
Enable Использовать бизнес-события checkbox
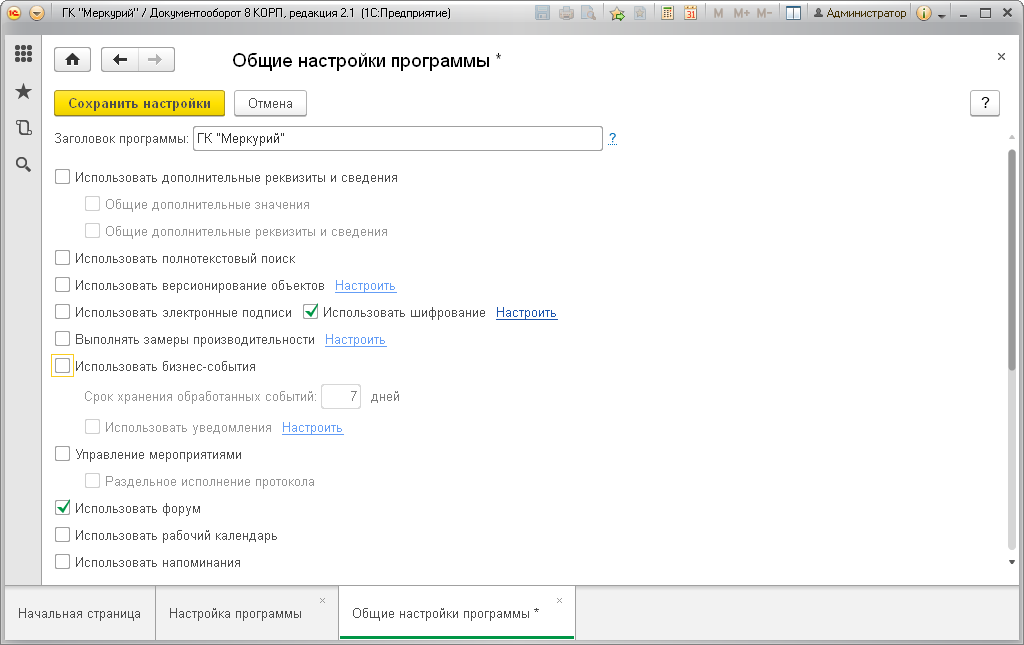click(x=62, y=366)
